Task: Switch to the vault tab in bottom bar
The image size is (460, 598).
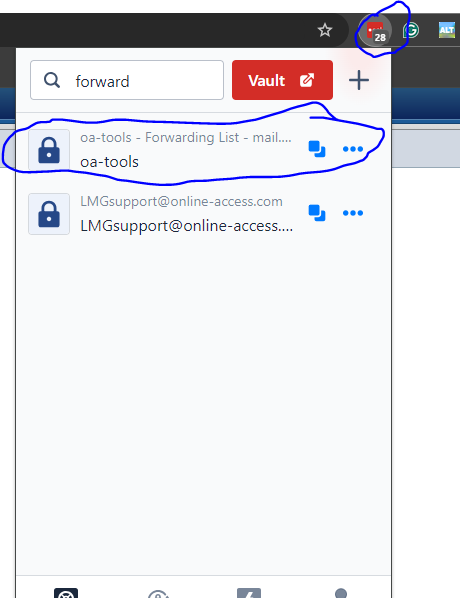Action: click(x=66, y=593)
